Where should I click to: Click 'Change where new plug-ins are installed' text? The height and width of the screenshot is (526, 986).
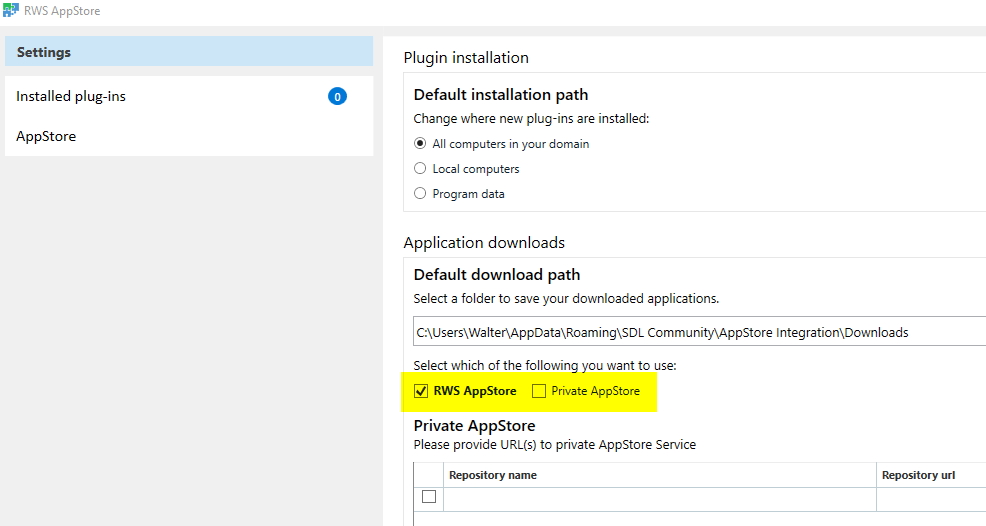[531, 119]
